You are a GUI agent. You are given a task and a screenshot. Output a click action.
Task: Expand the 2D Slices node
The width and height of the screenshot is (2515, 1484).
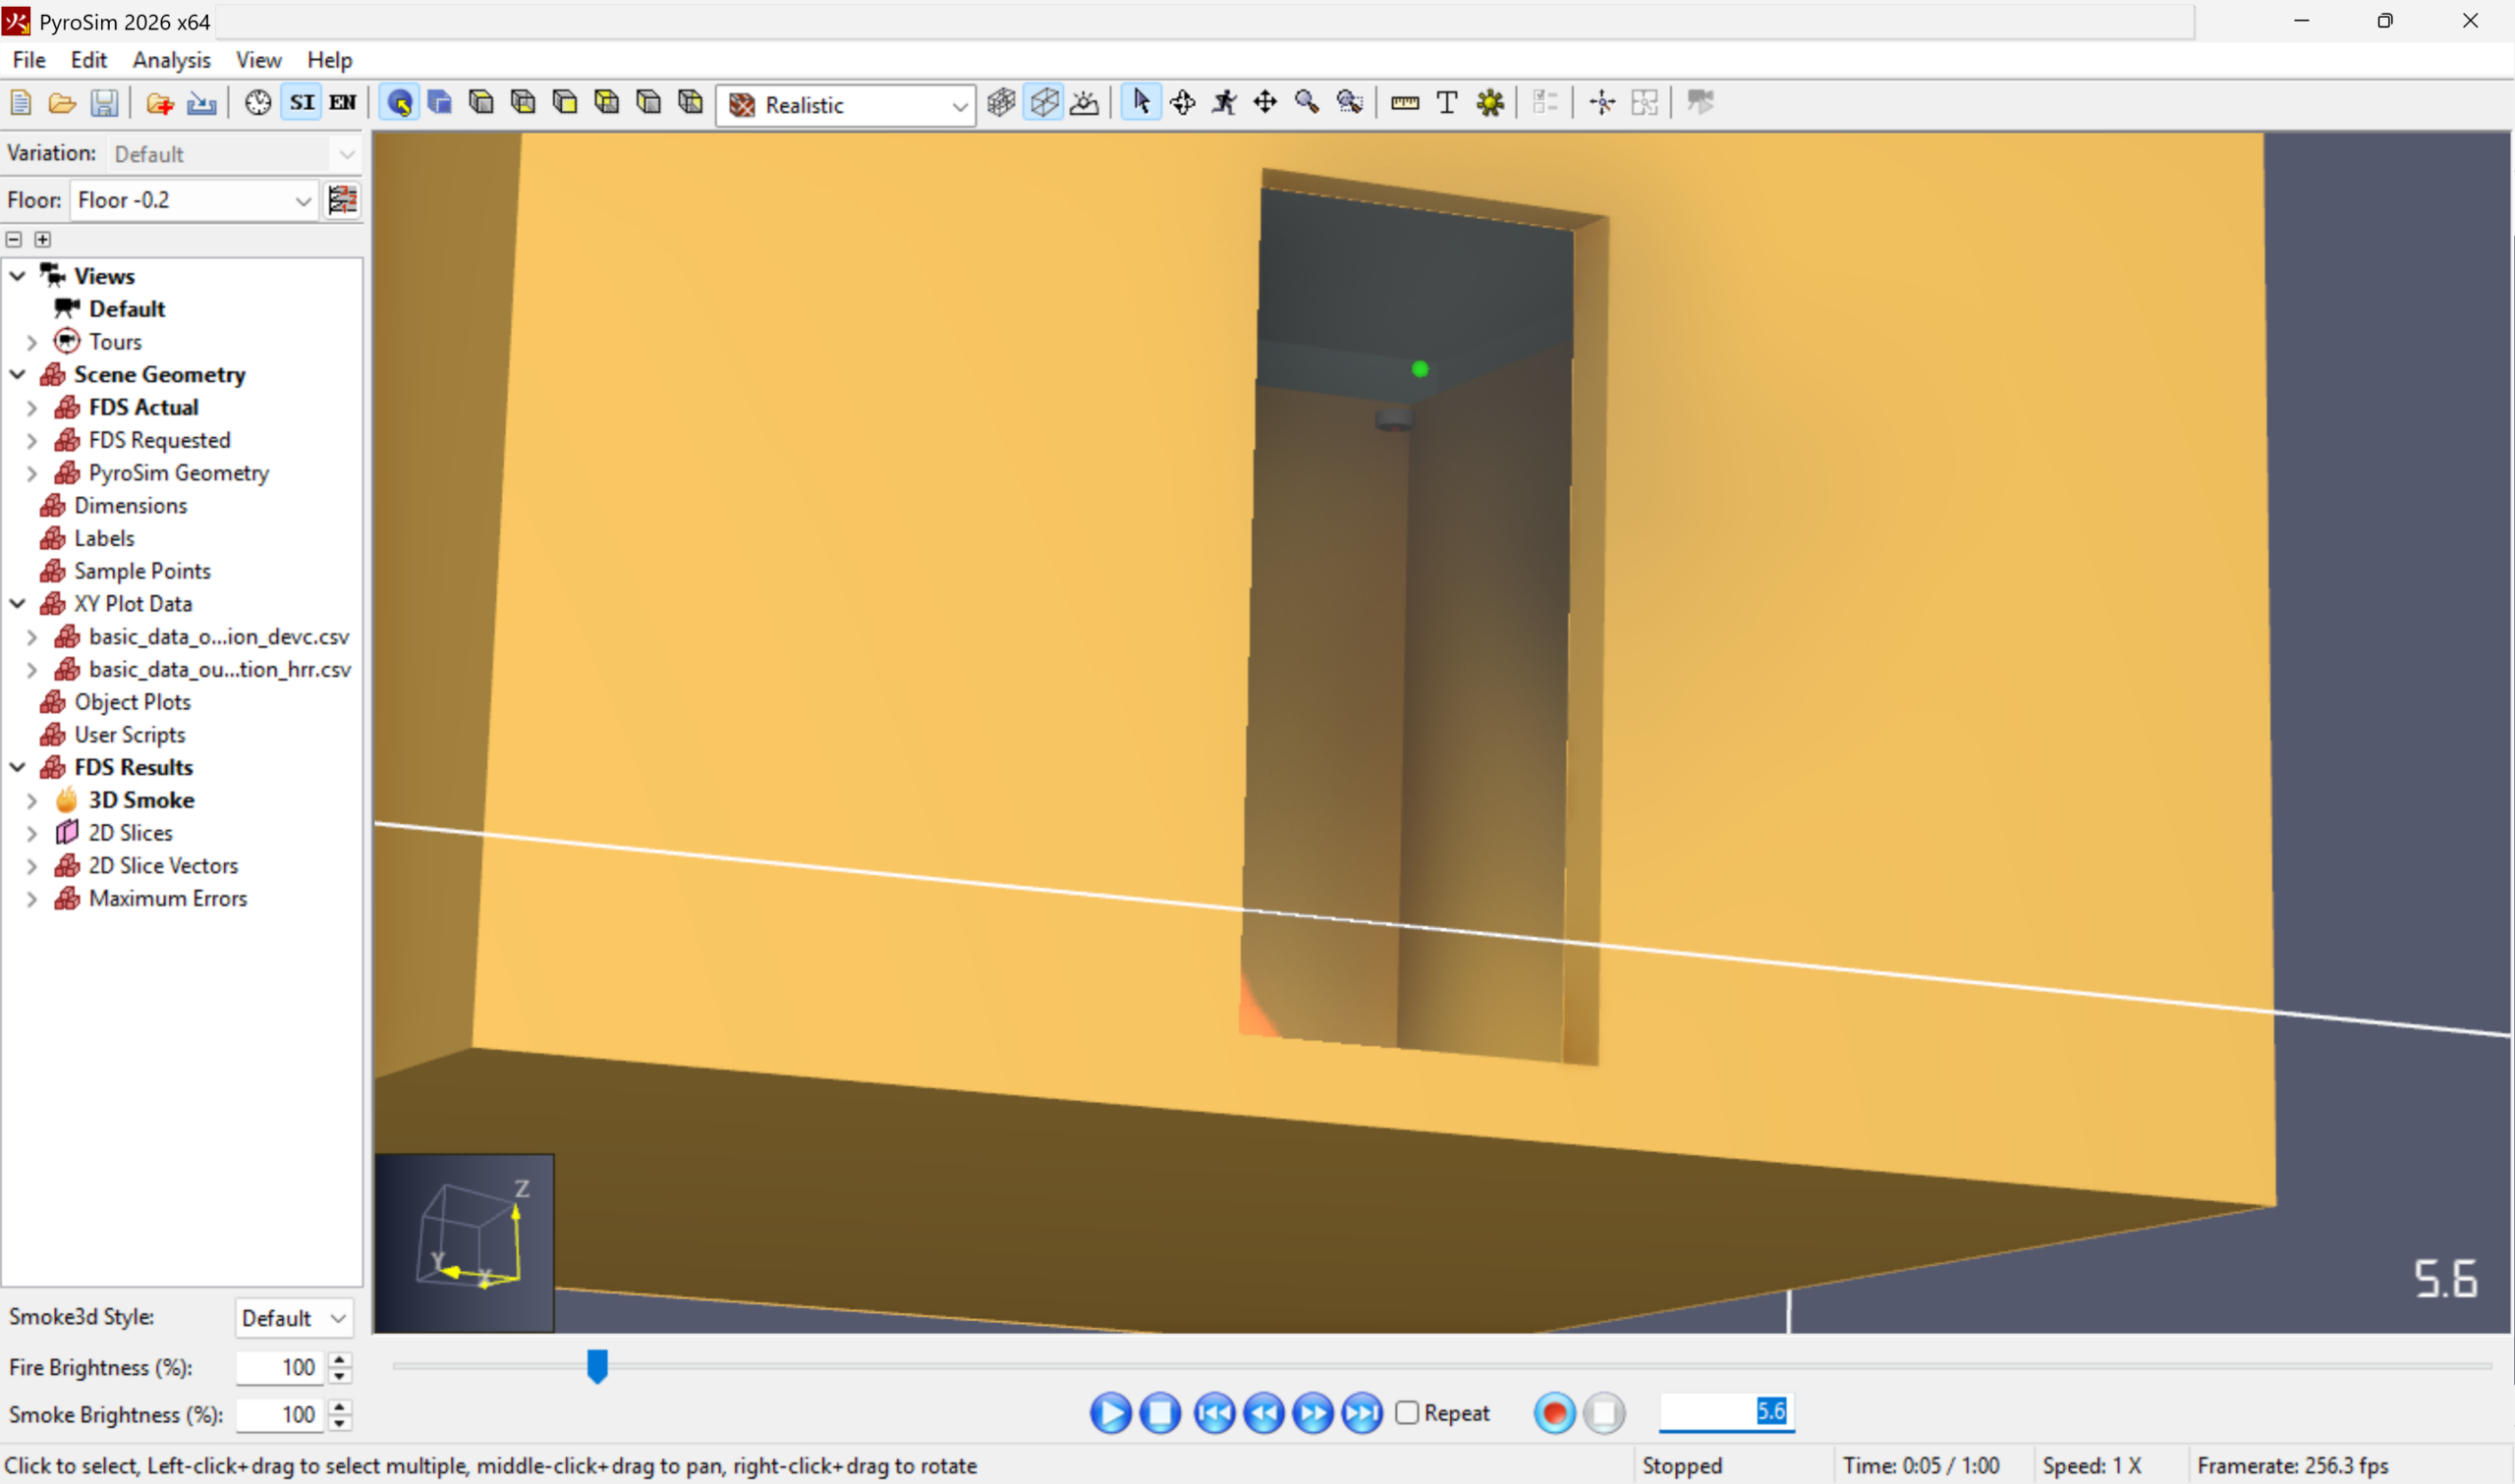tap(32, 834)
